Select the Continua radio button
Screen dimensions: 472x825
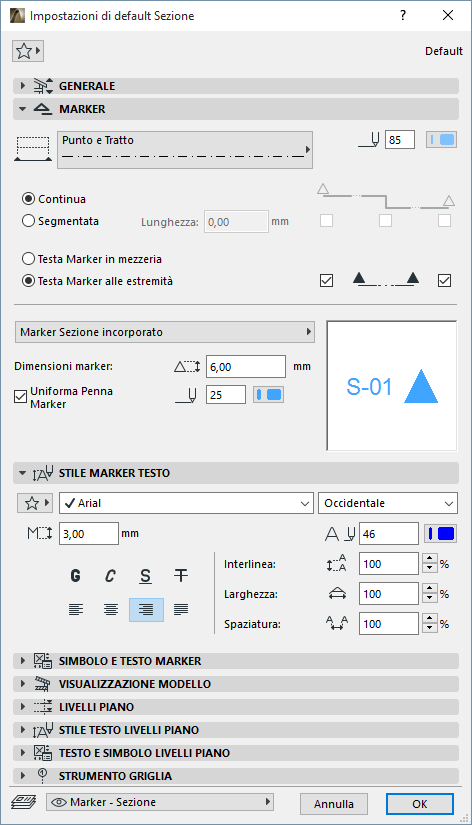(x=28, y=199)
